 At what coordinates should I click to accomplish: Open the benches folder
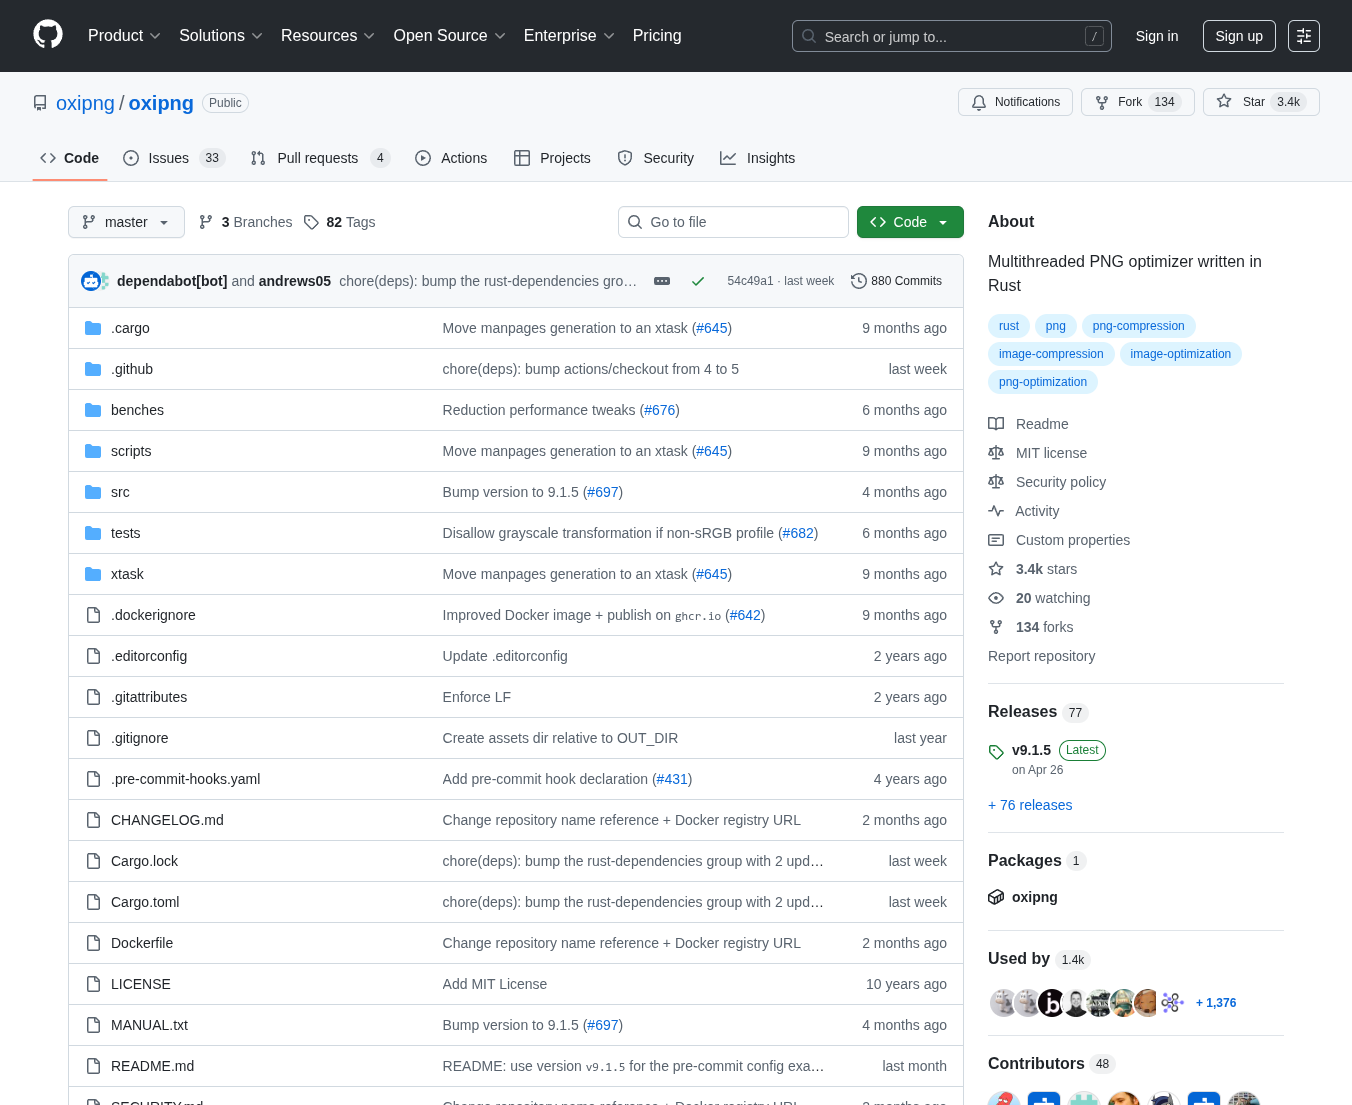click(x=137, y=410)
